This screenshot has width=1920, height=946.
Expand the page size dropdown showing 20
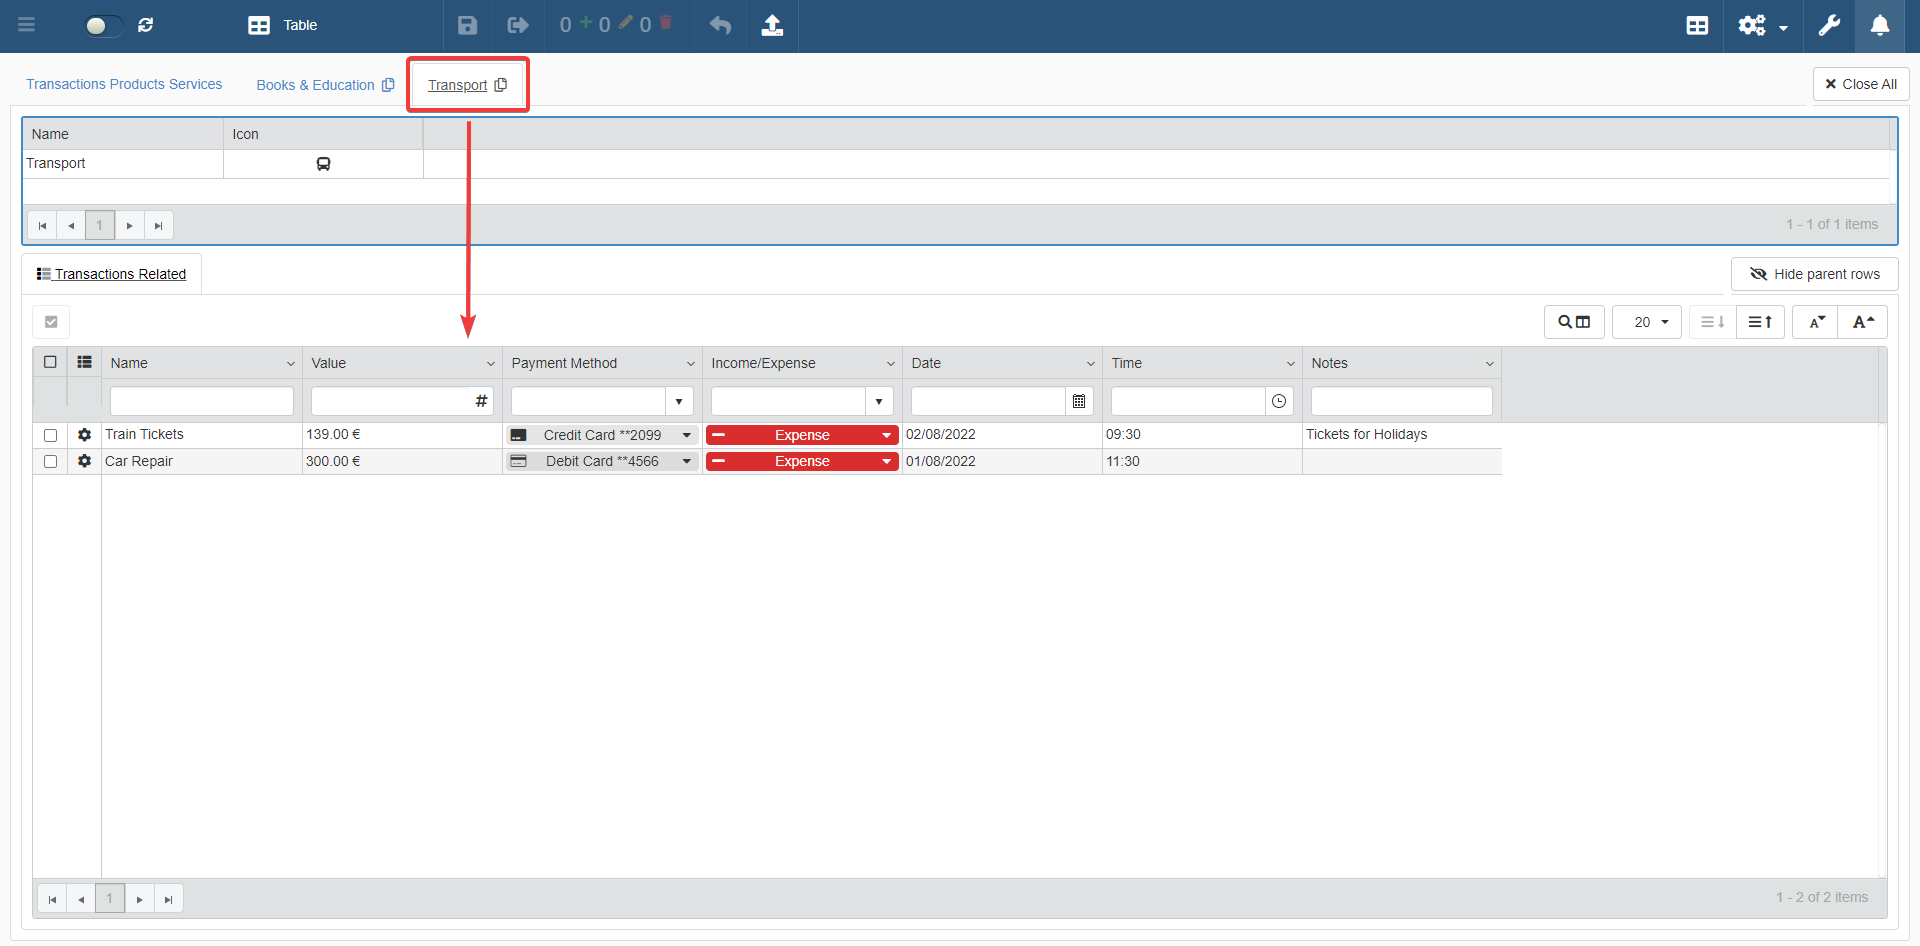[x=1648, y=322]
